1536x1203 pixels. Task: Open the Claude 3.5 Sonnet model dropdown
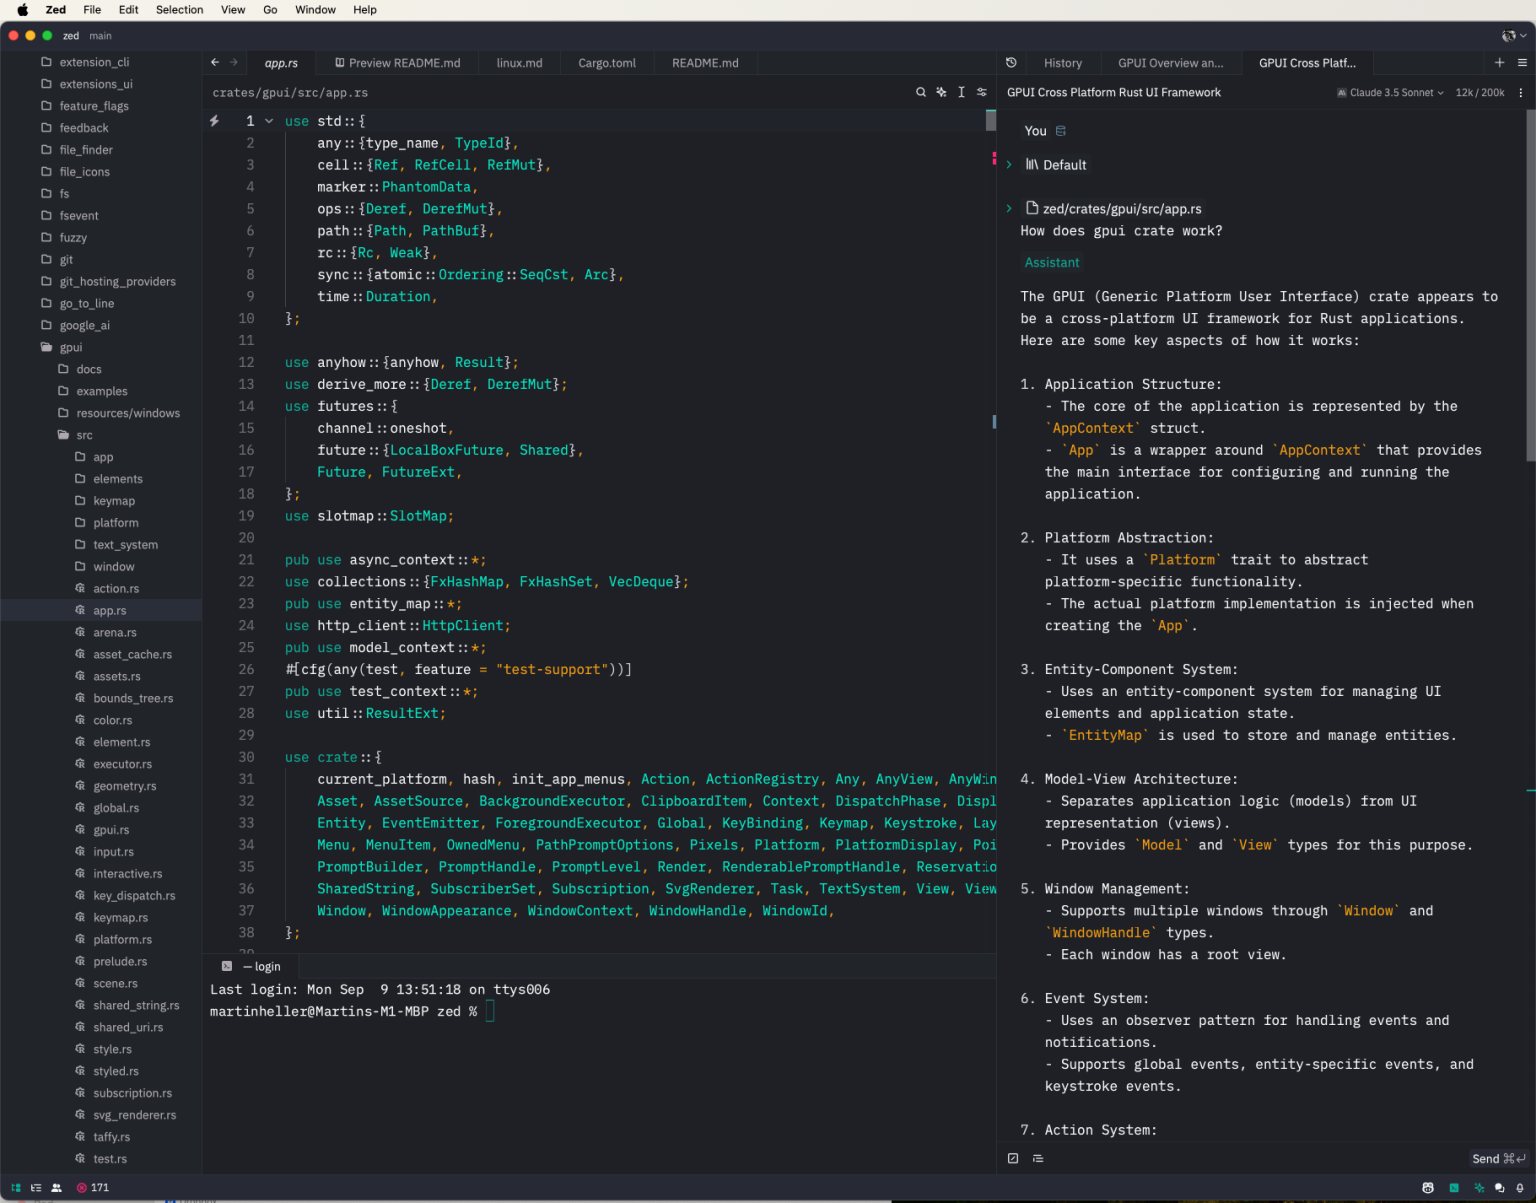point(1390,92)
